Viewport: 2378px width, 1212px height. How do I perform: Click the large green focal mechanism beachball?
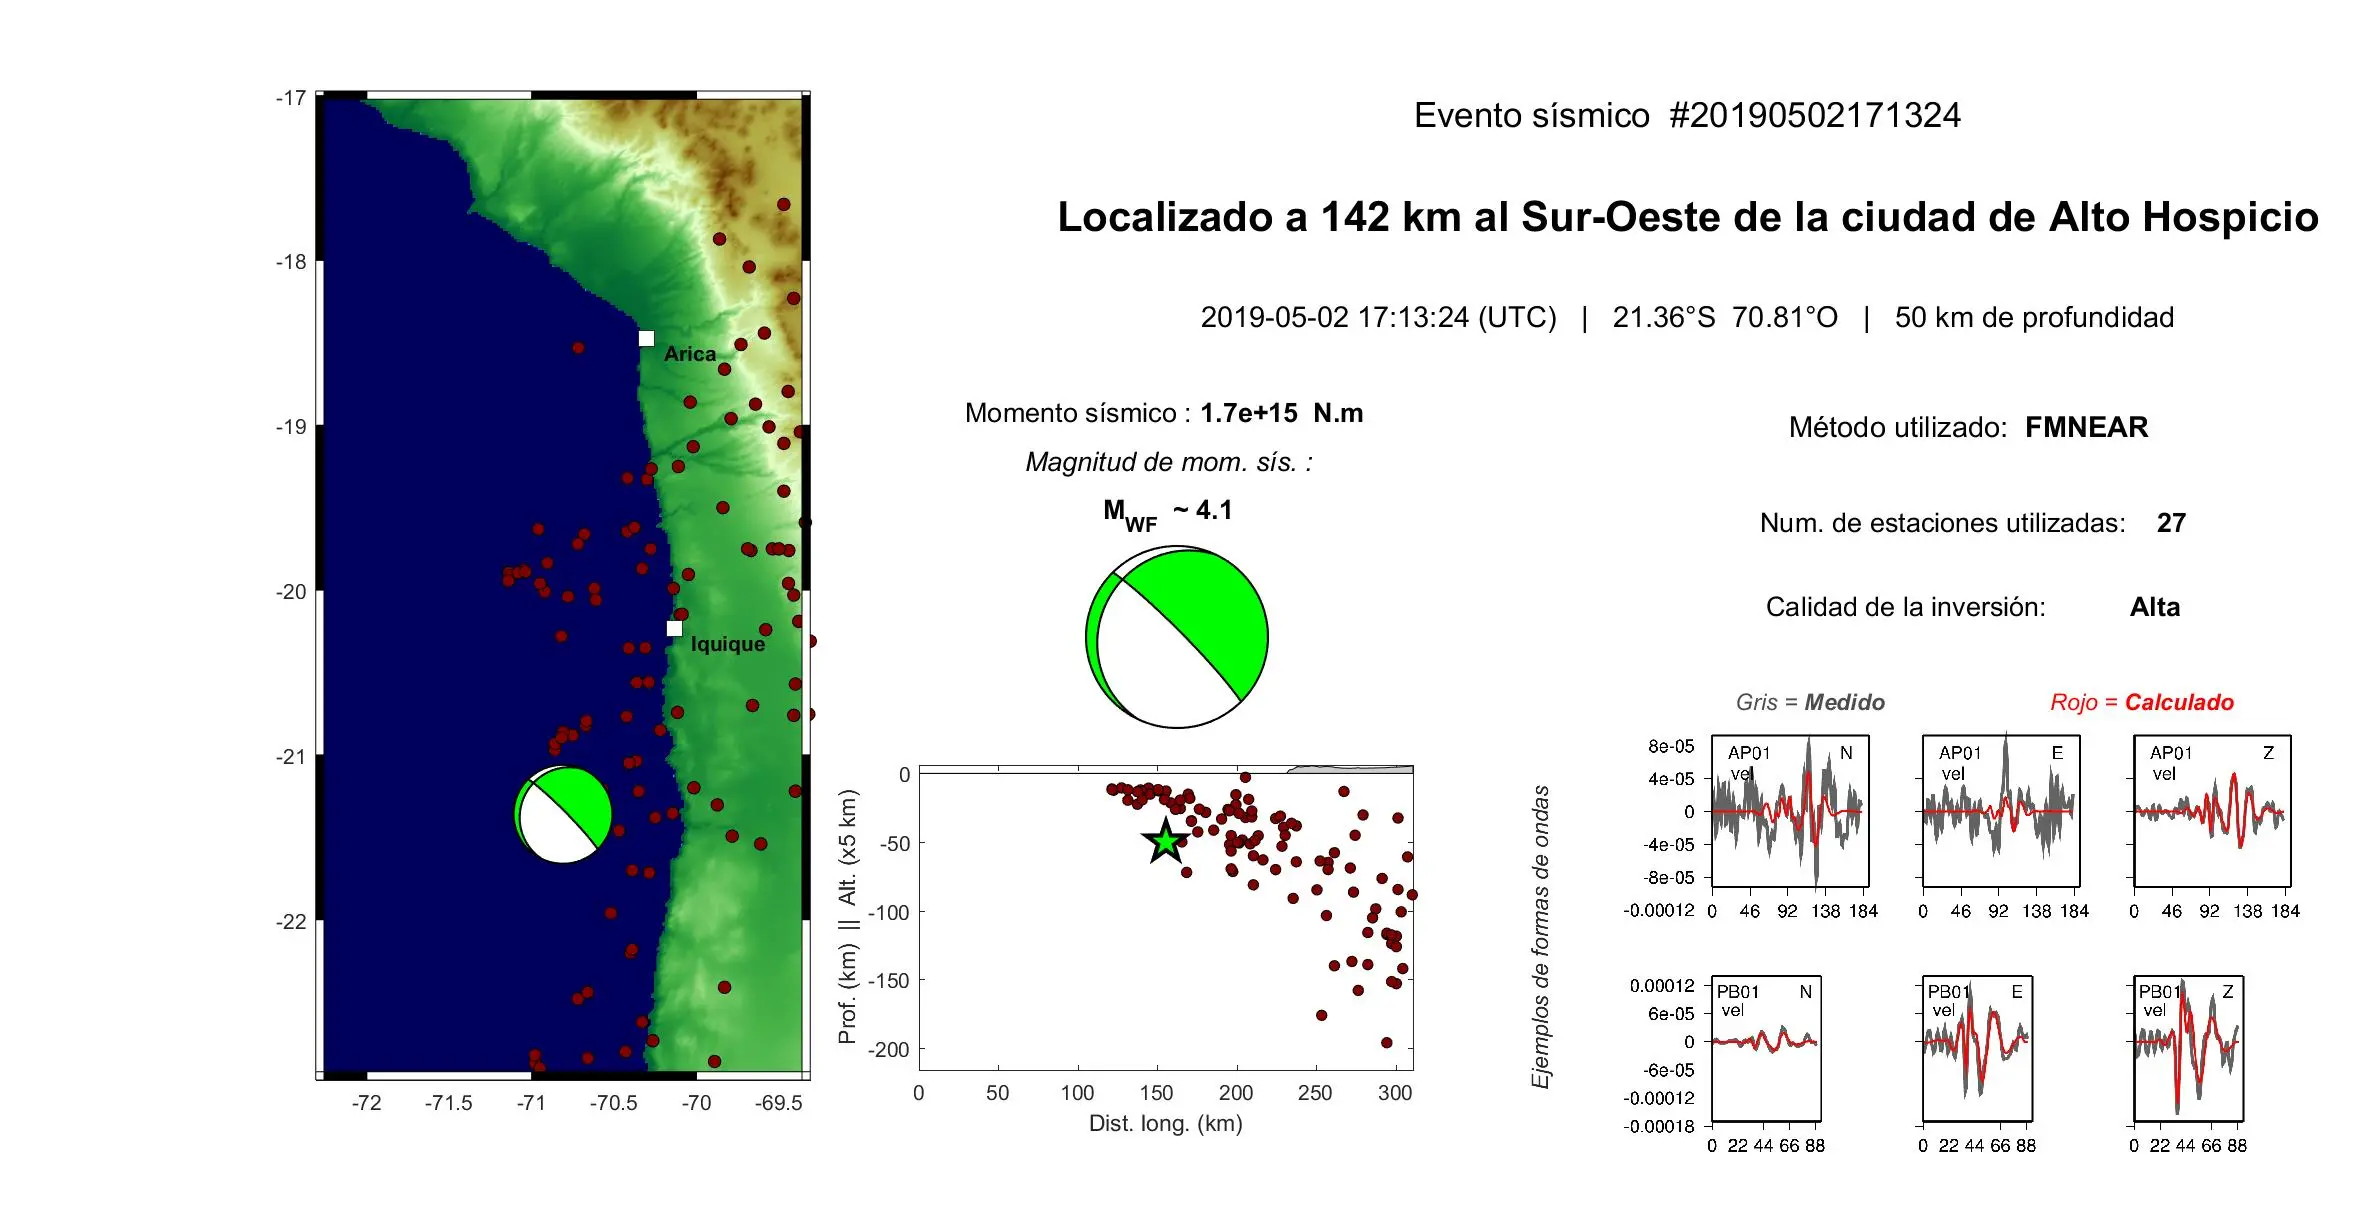[1177, 637]
